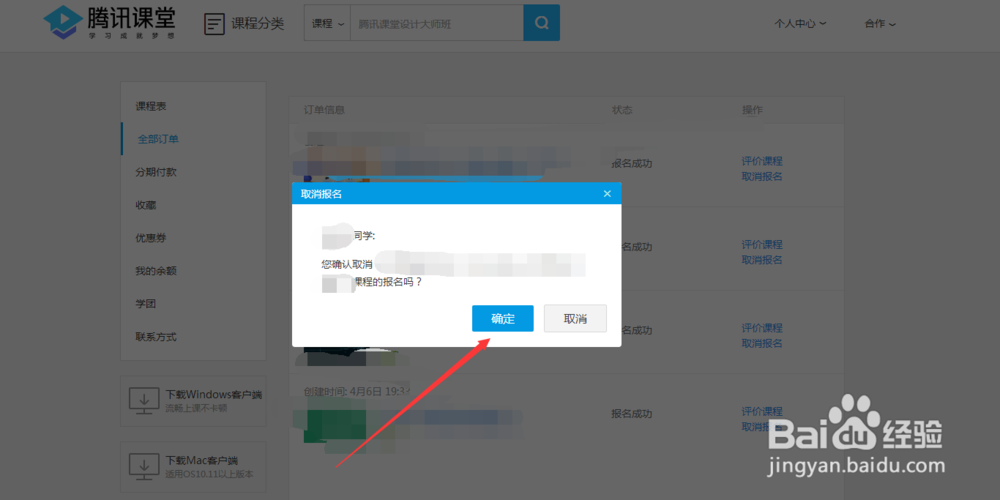Click the 课程分类 label in header
1000x500 pixels.
tap(258, 24)
